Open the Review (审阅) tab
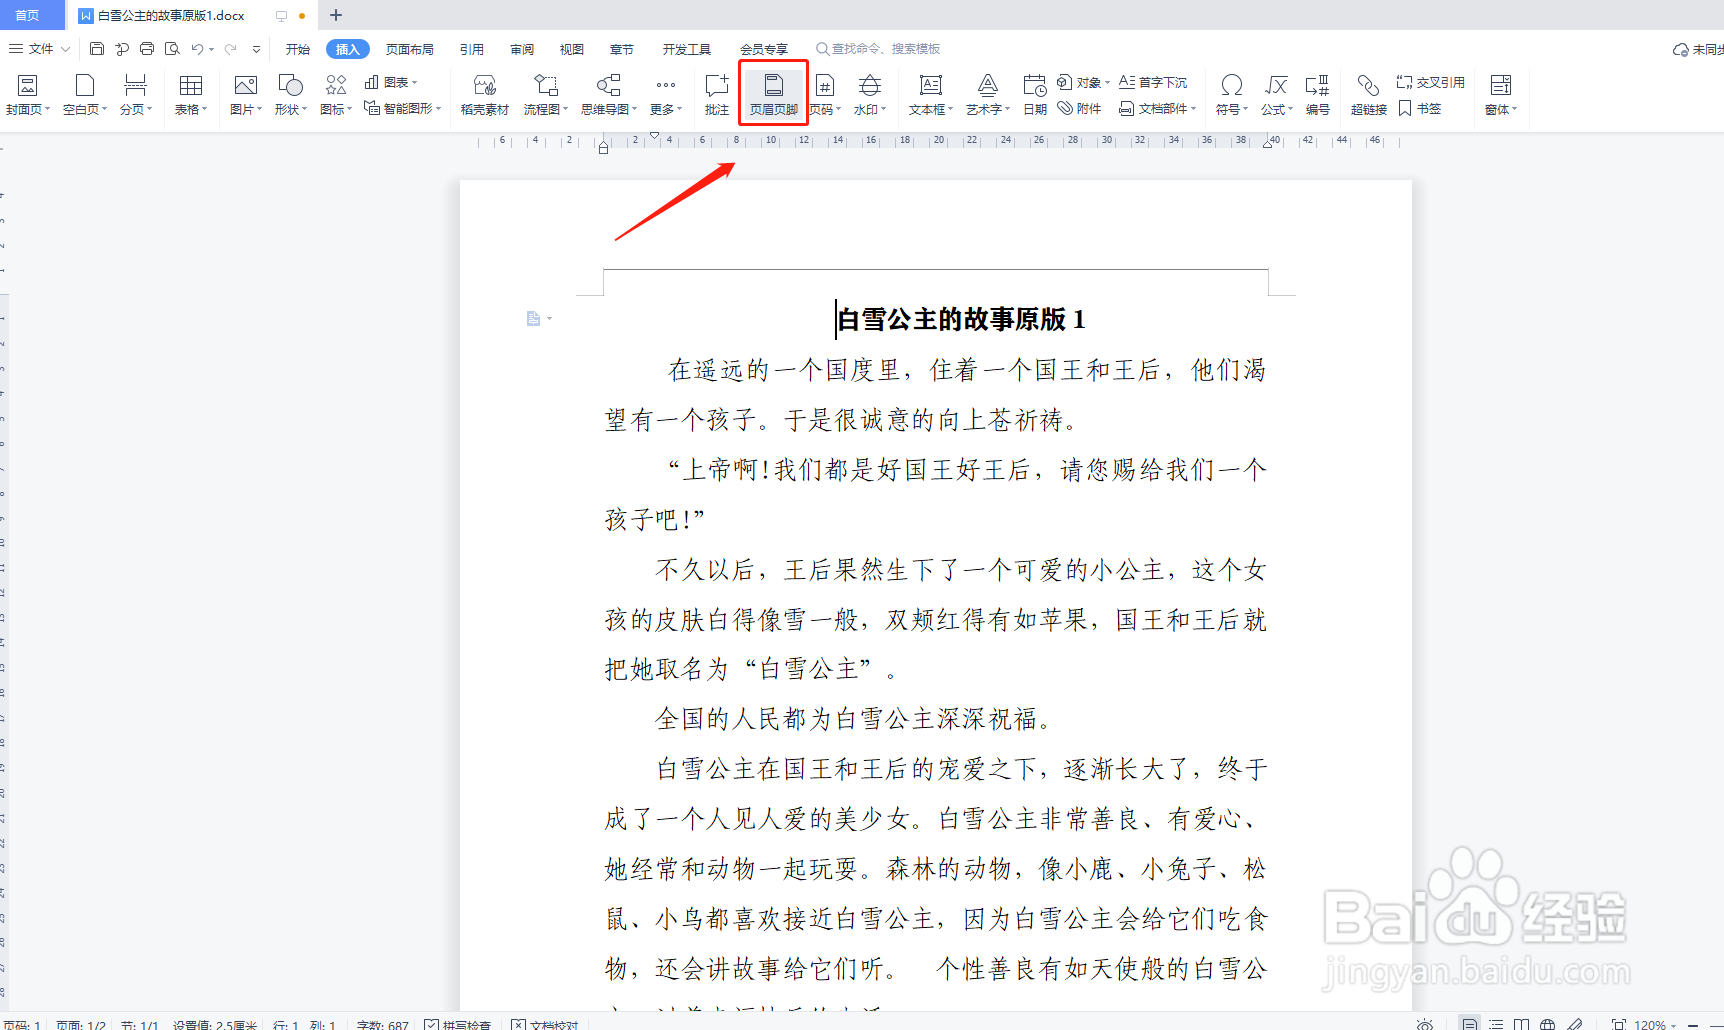 point(522,49)
